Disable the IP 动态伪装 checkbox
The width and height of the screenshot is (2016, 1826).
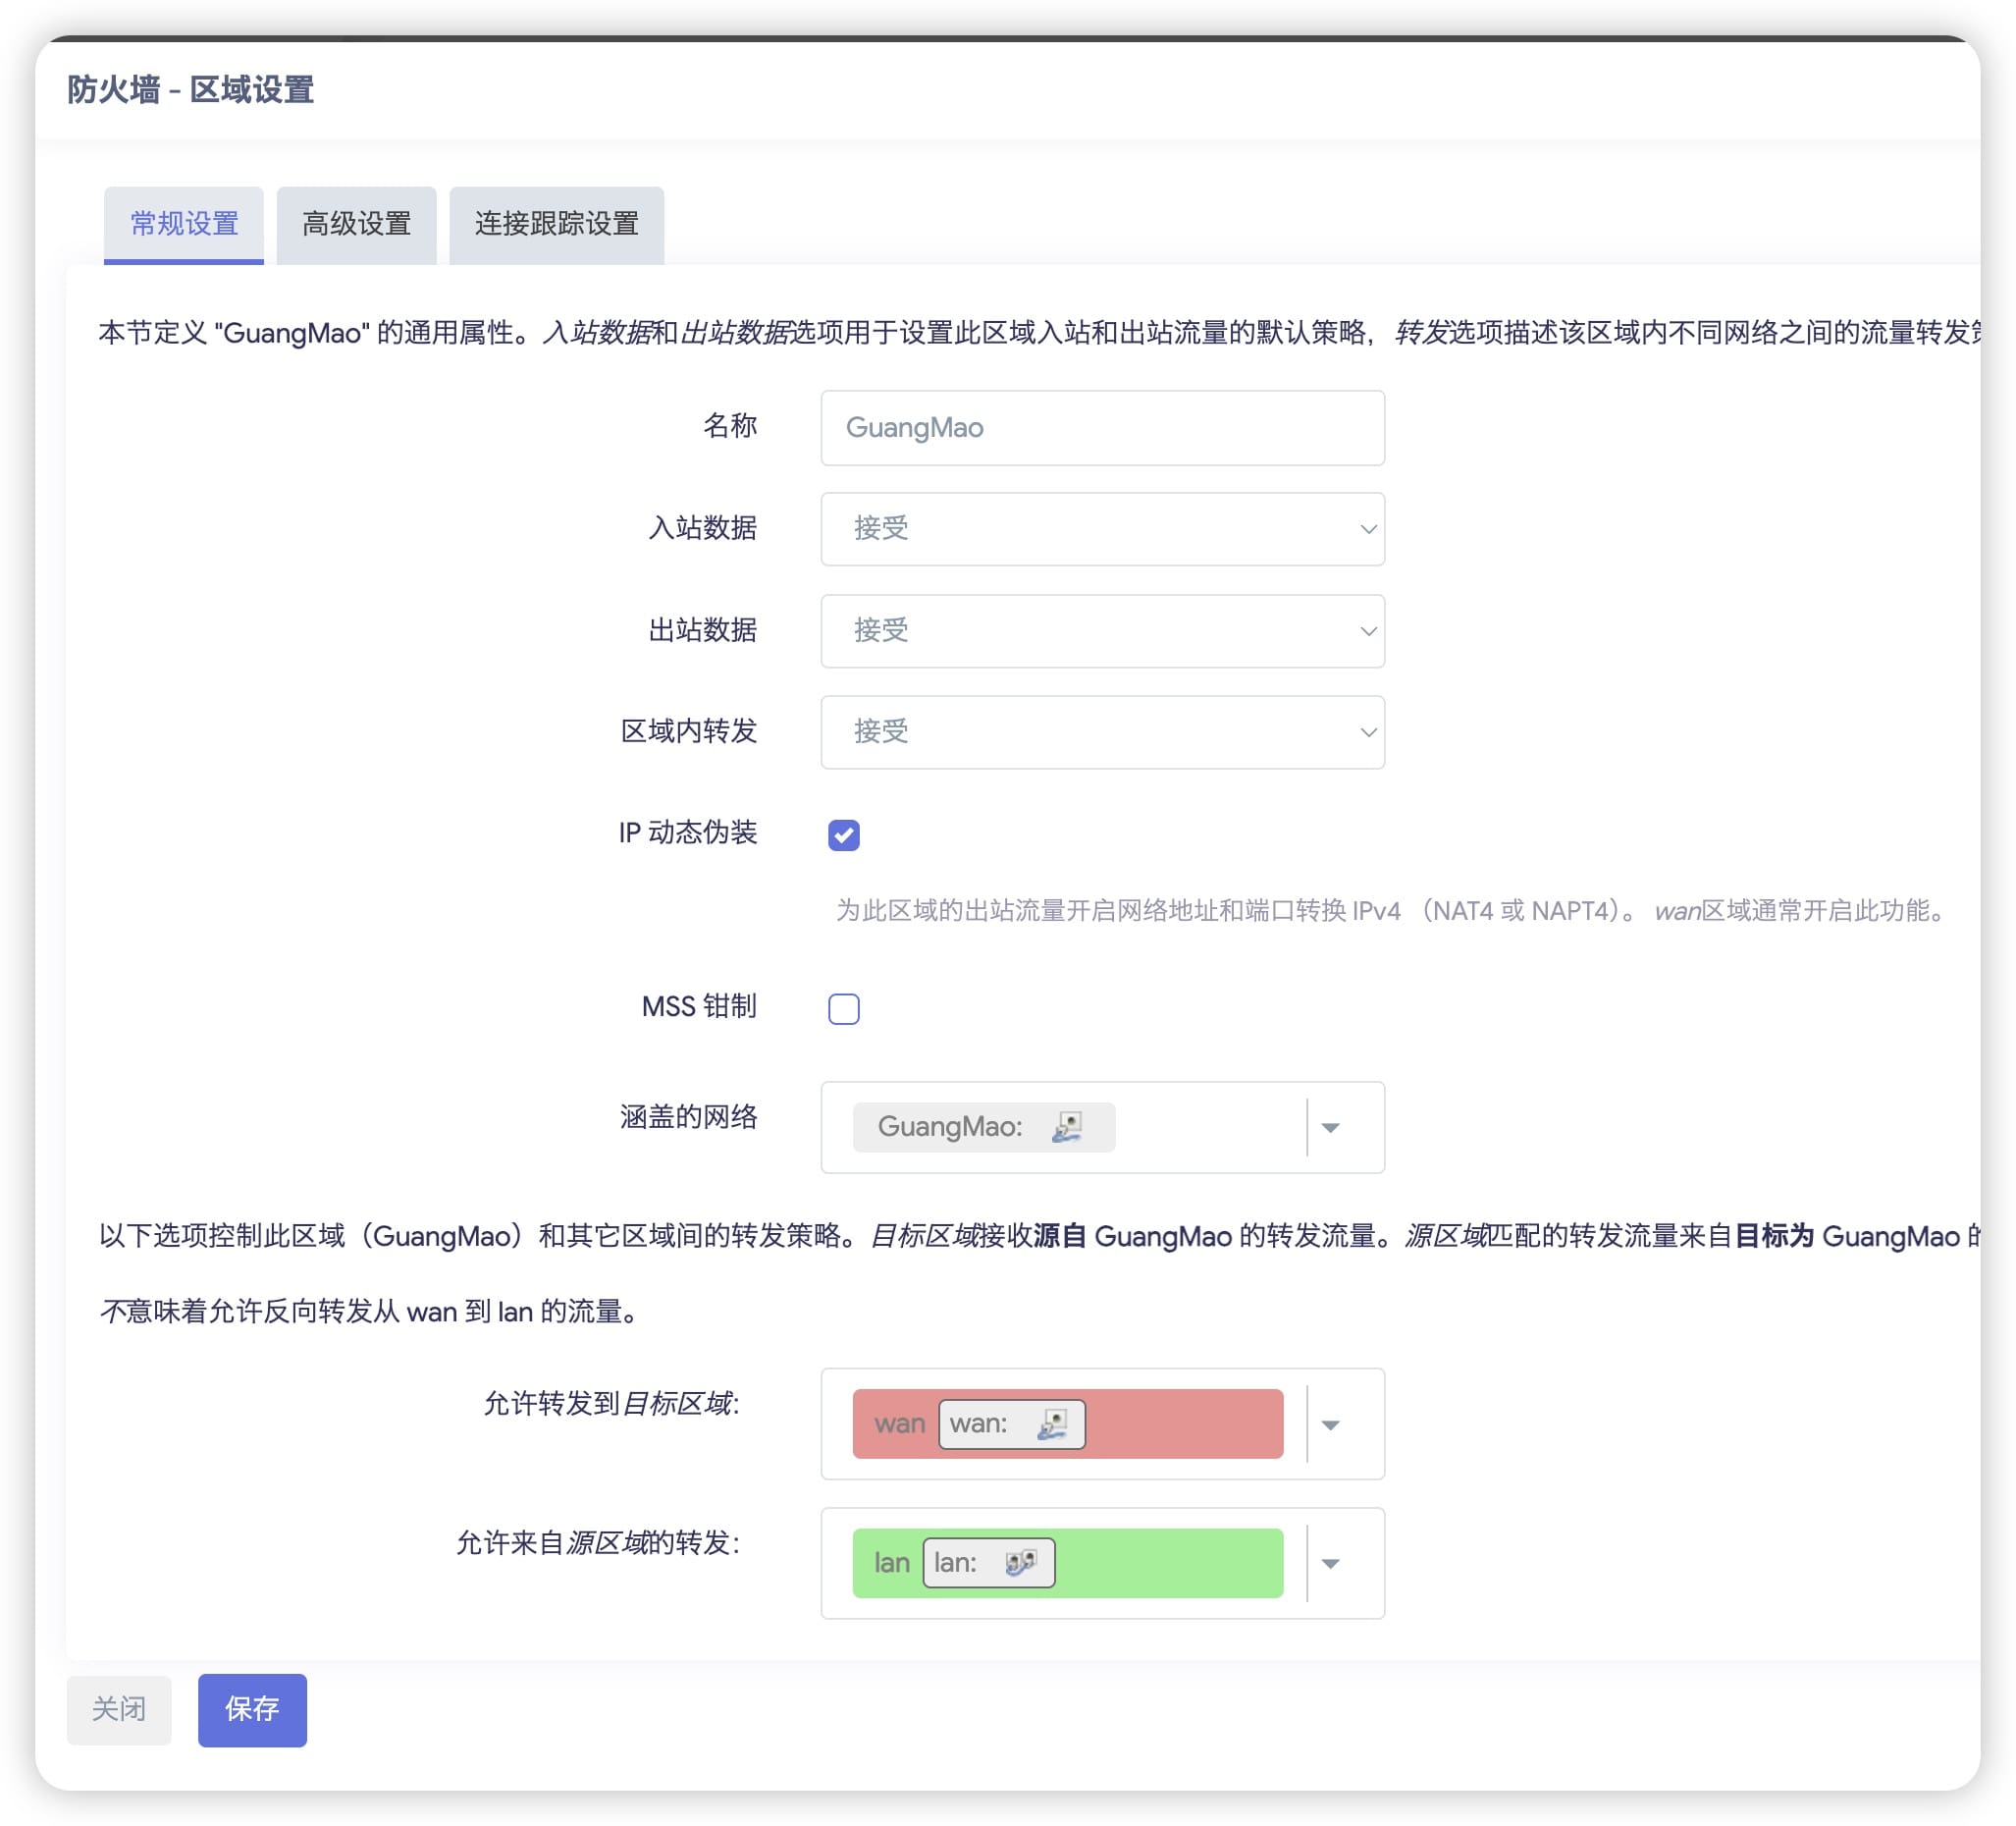(x=845, y=835)
